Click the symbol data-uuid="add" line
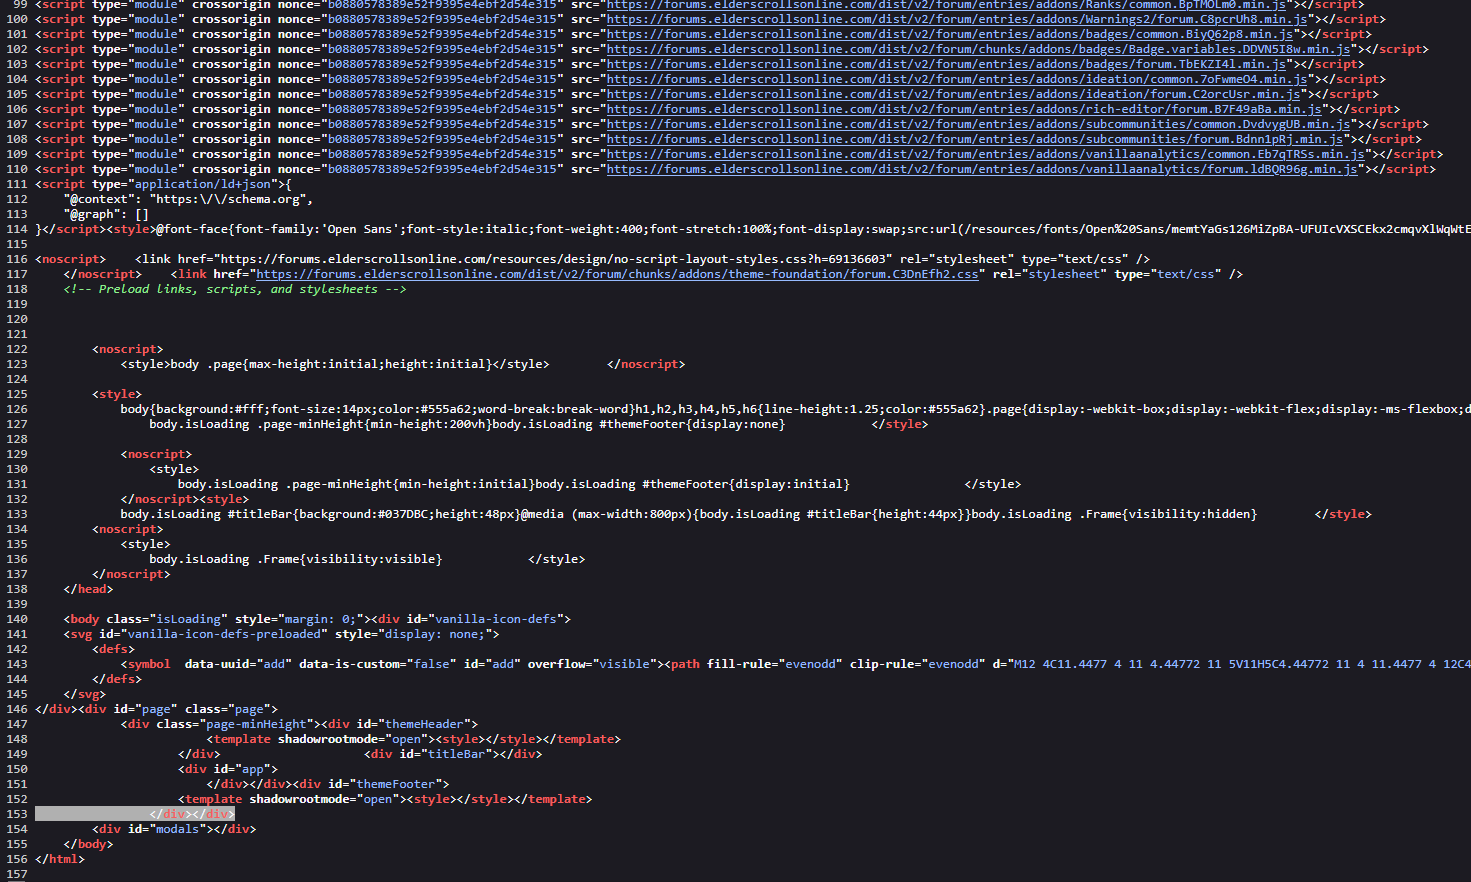This screenshot has height=882, width=1471. [x=796, y=664]
